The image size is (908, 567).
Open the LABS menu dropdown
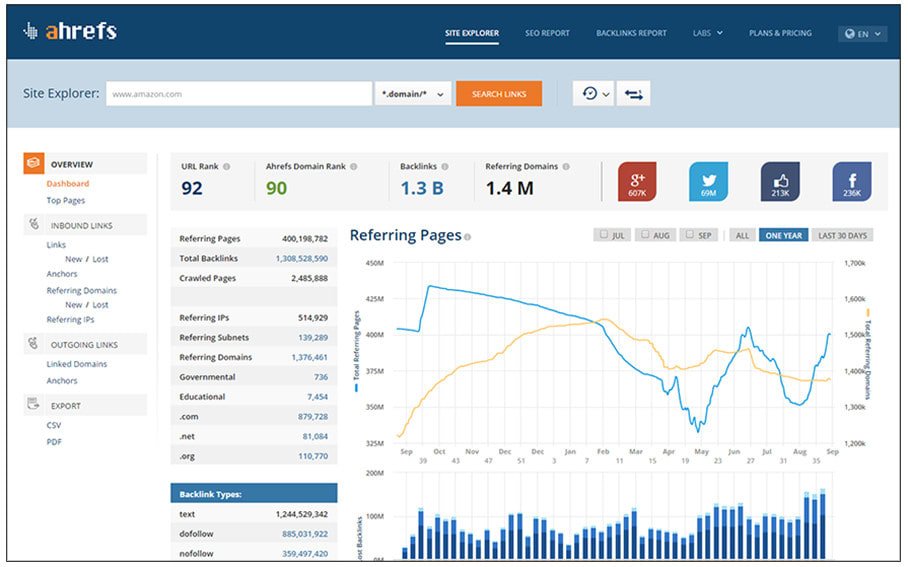[708, 33]
